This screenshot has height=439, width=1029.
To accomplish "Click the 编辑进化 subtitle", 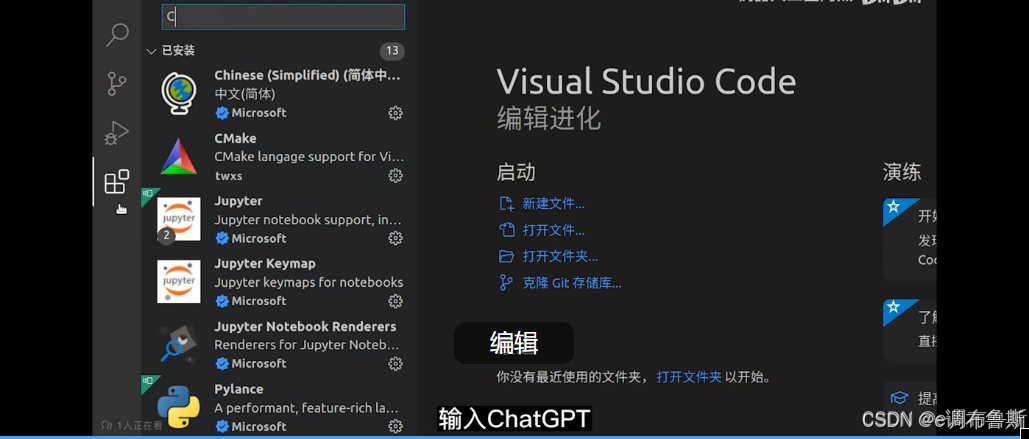I will 549,119.
